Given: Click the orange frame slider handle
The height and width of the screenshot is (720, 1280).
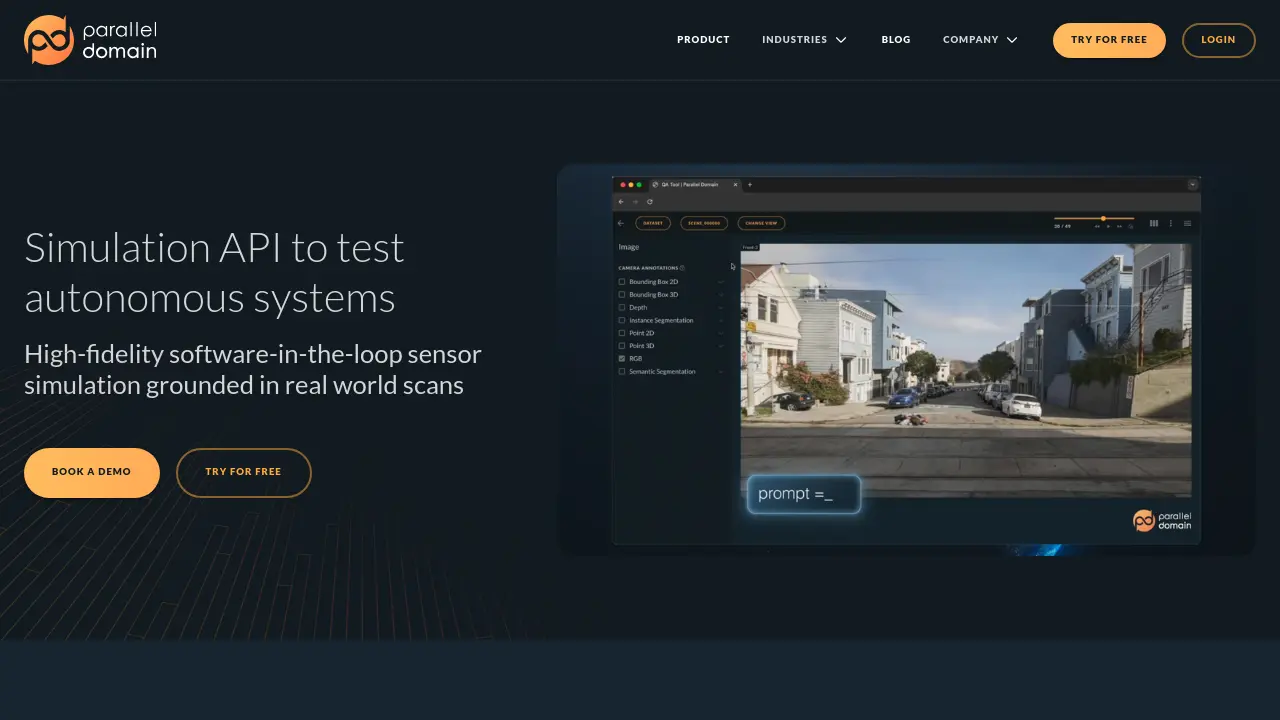Looking at the screenshot, I should tap(1103, 218).
